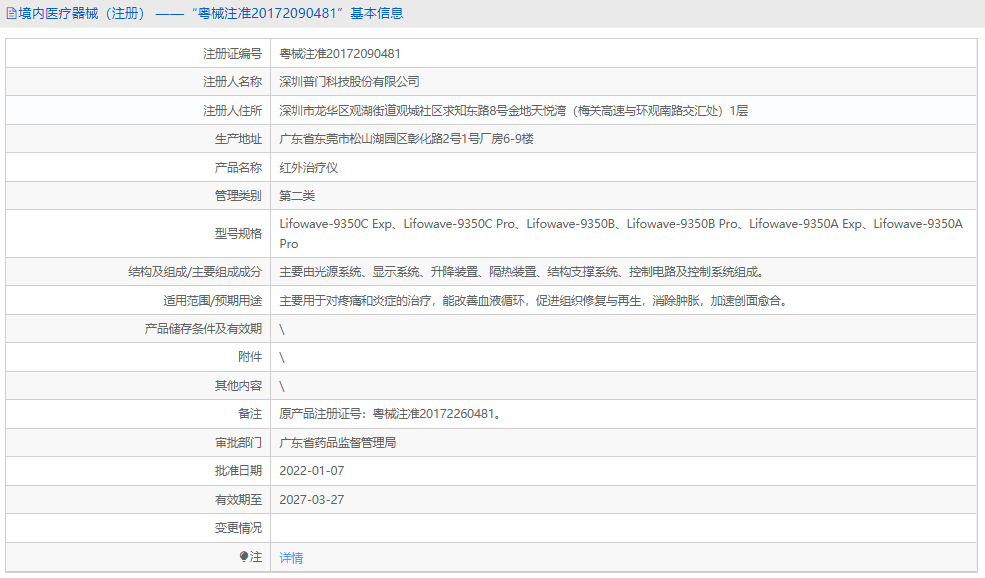Select the production address value starting 广东省东莞市
Image resolution: width=985 pixels, height=578 pixels.
[406, 139]
